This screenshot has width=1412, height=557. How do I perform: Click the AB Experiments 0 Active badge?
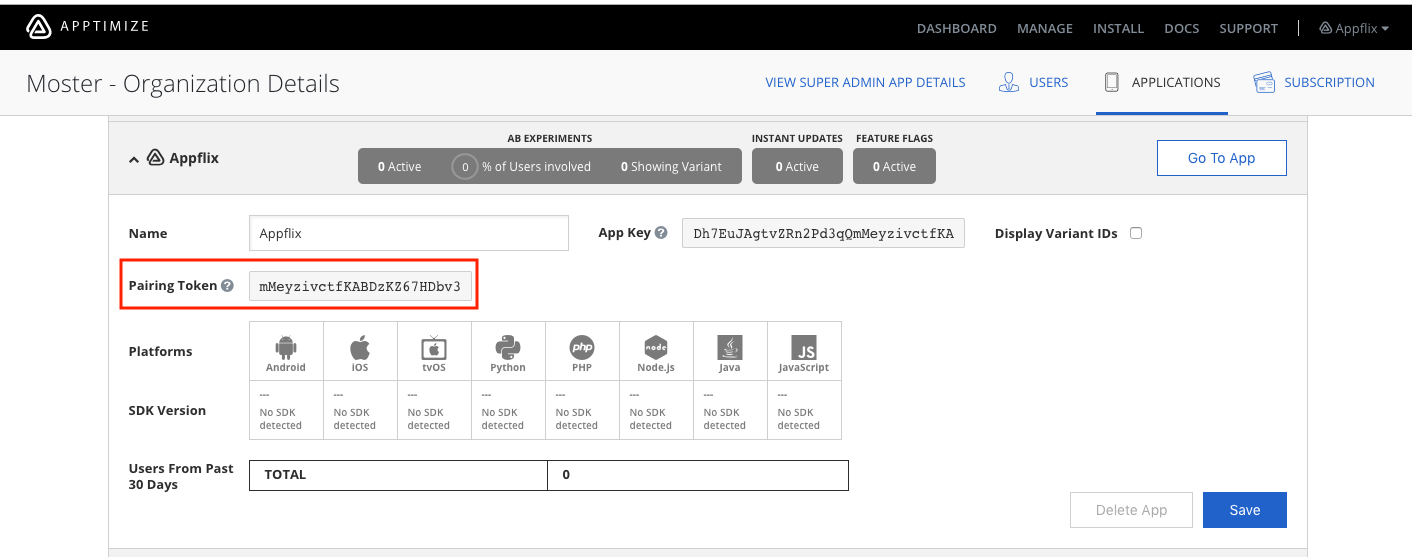tap(400, 167)
